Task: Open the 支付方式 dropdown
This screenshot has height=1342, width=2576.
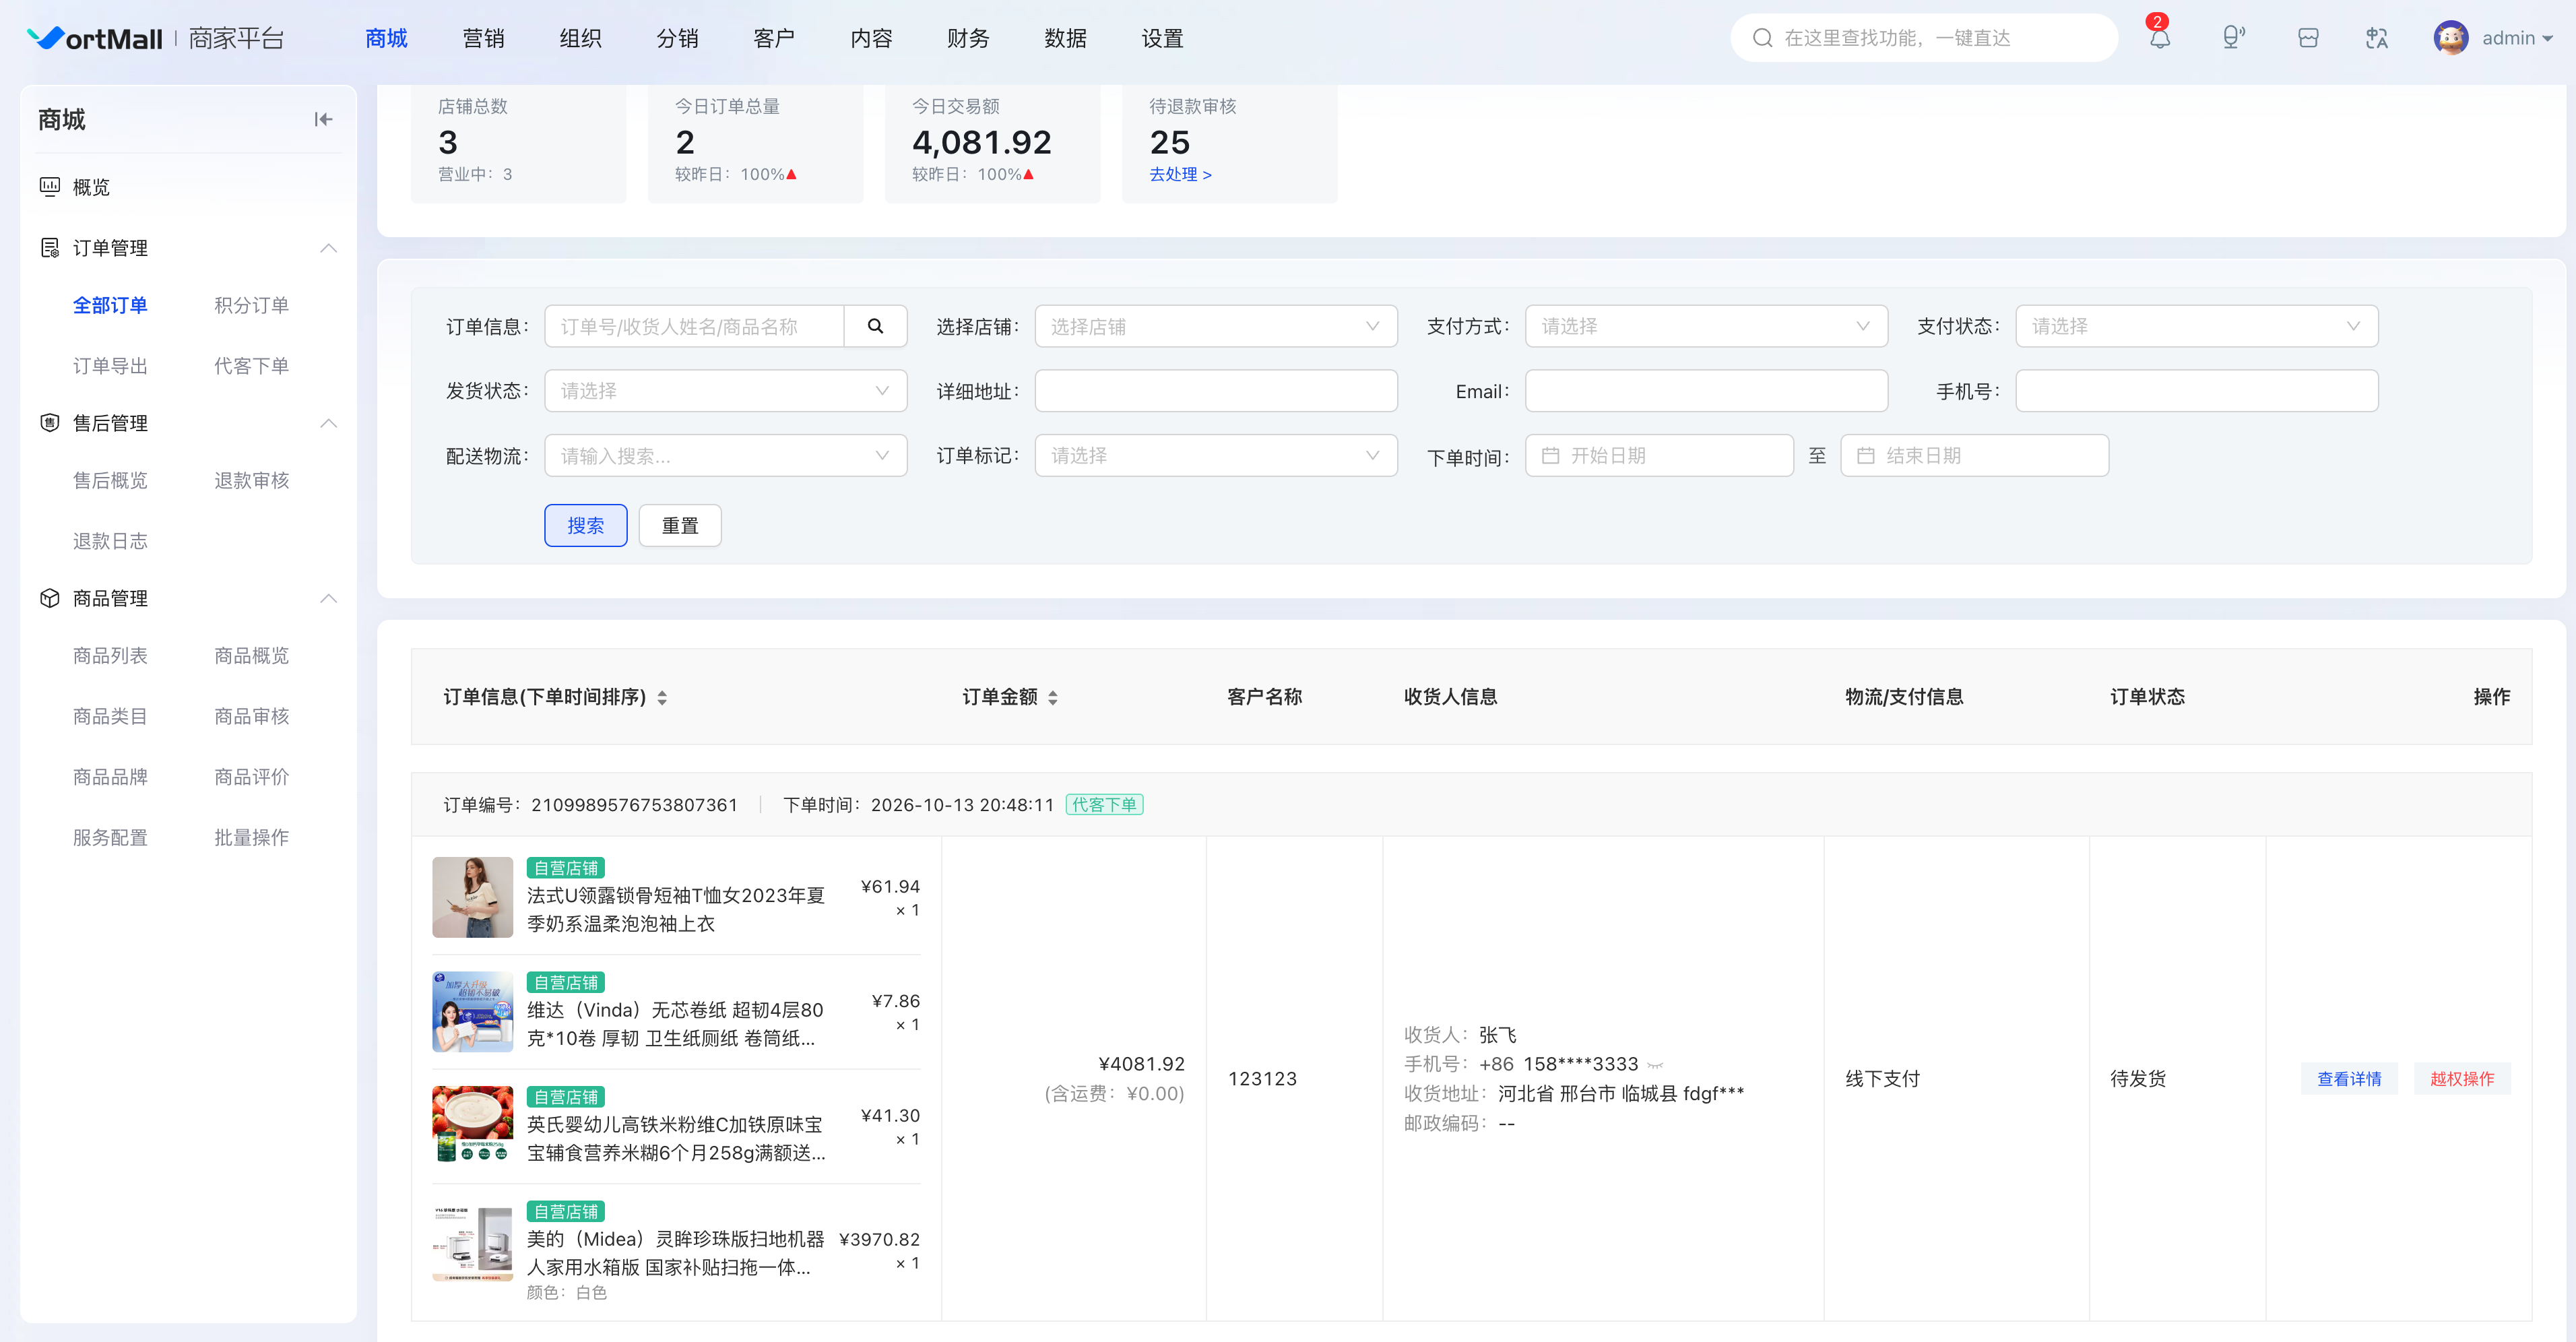Action: click(1706, 326)
